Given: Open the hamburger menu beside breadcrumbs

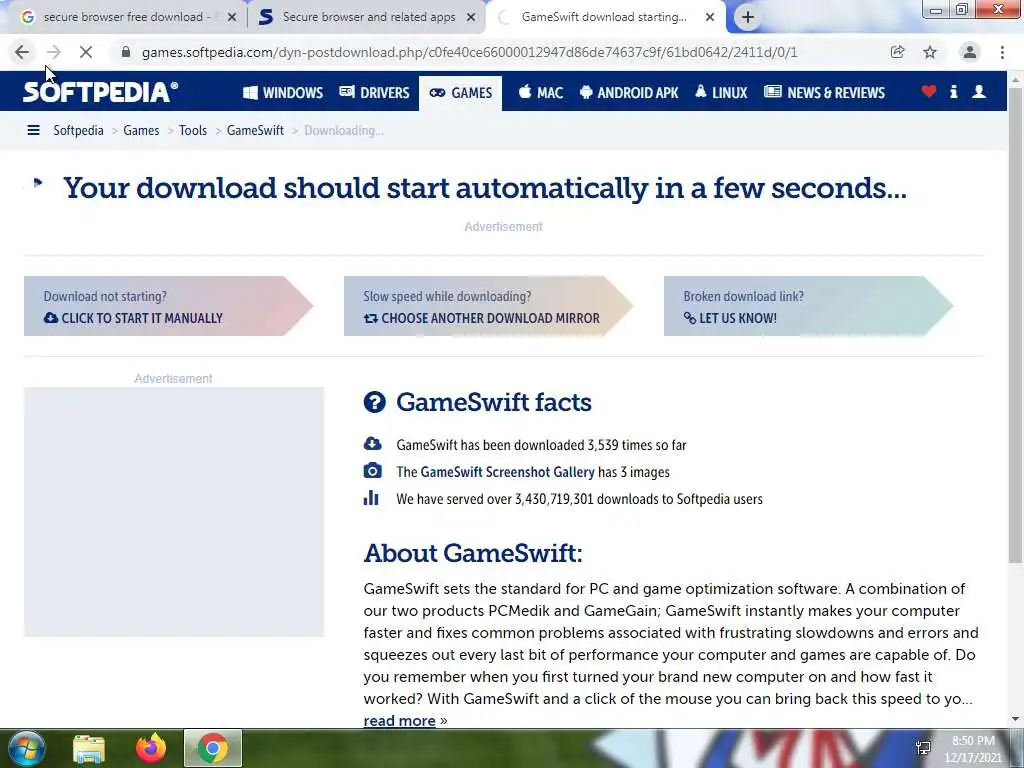Looking at the screenshot, I should click(x=33, y=131).
